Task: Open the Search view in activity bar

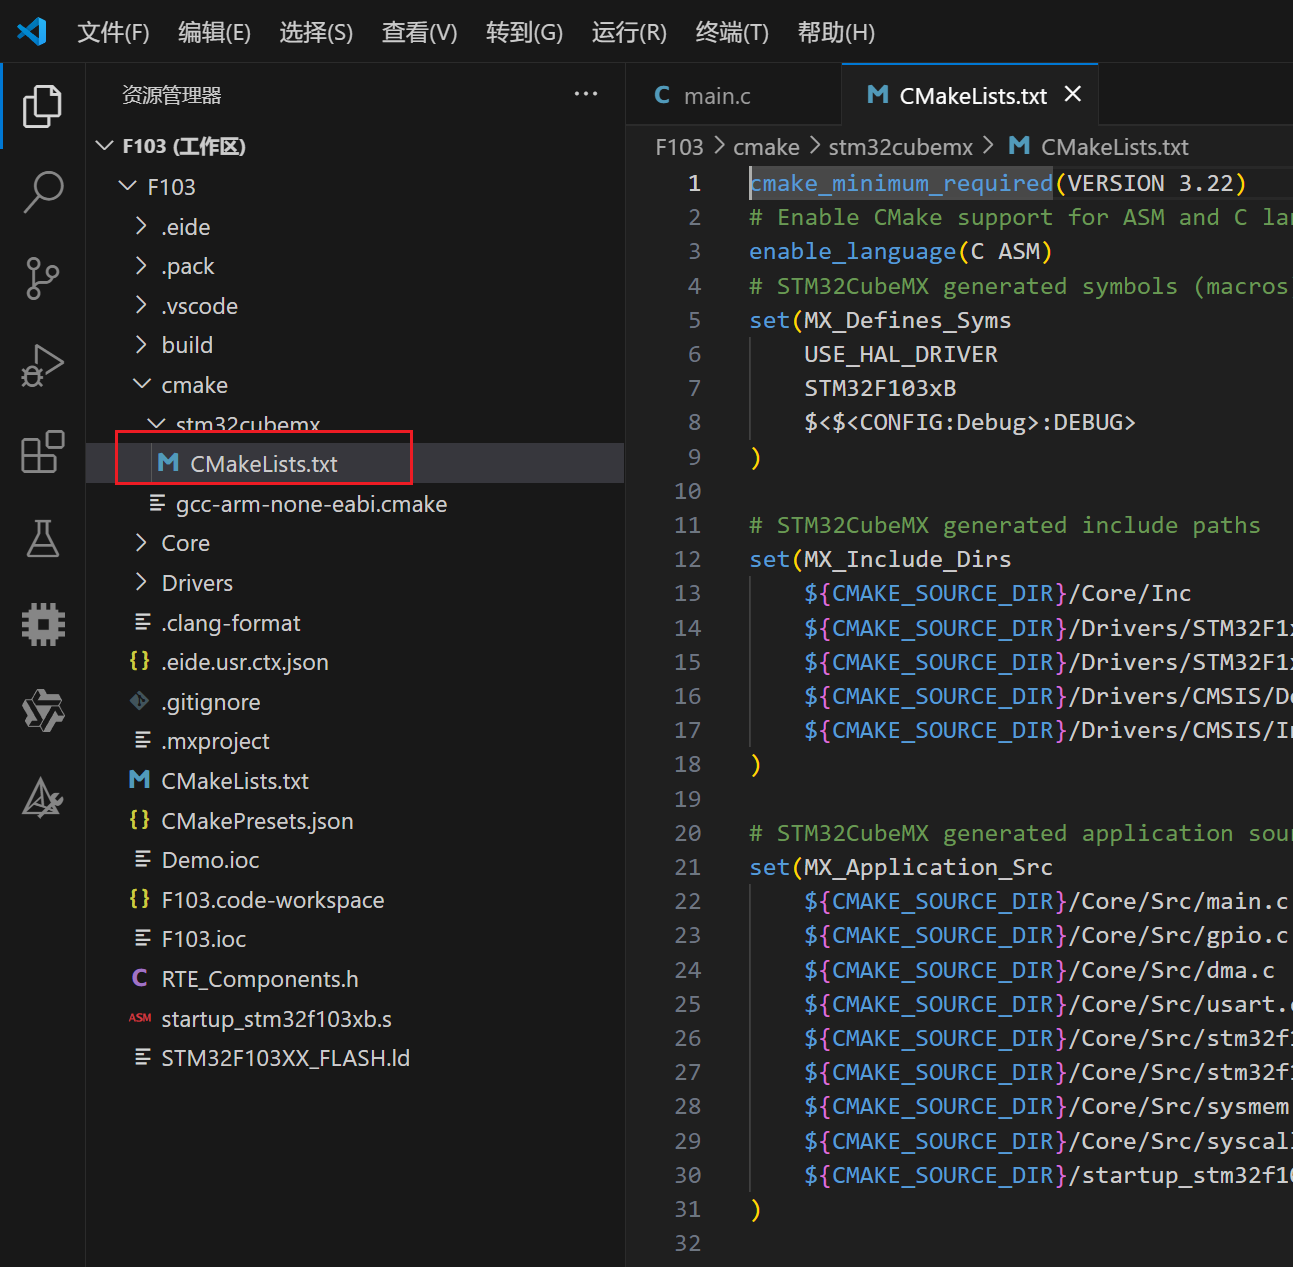Action: (x=42, y=192)
